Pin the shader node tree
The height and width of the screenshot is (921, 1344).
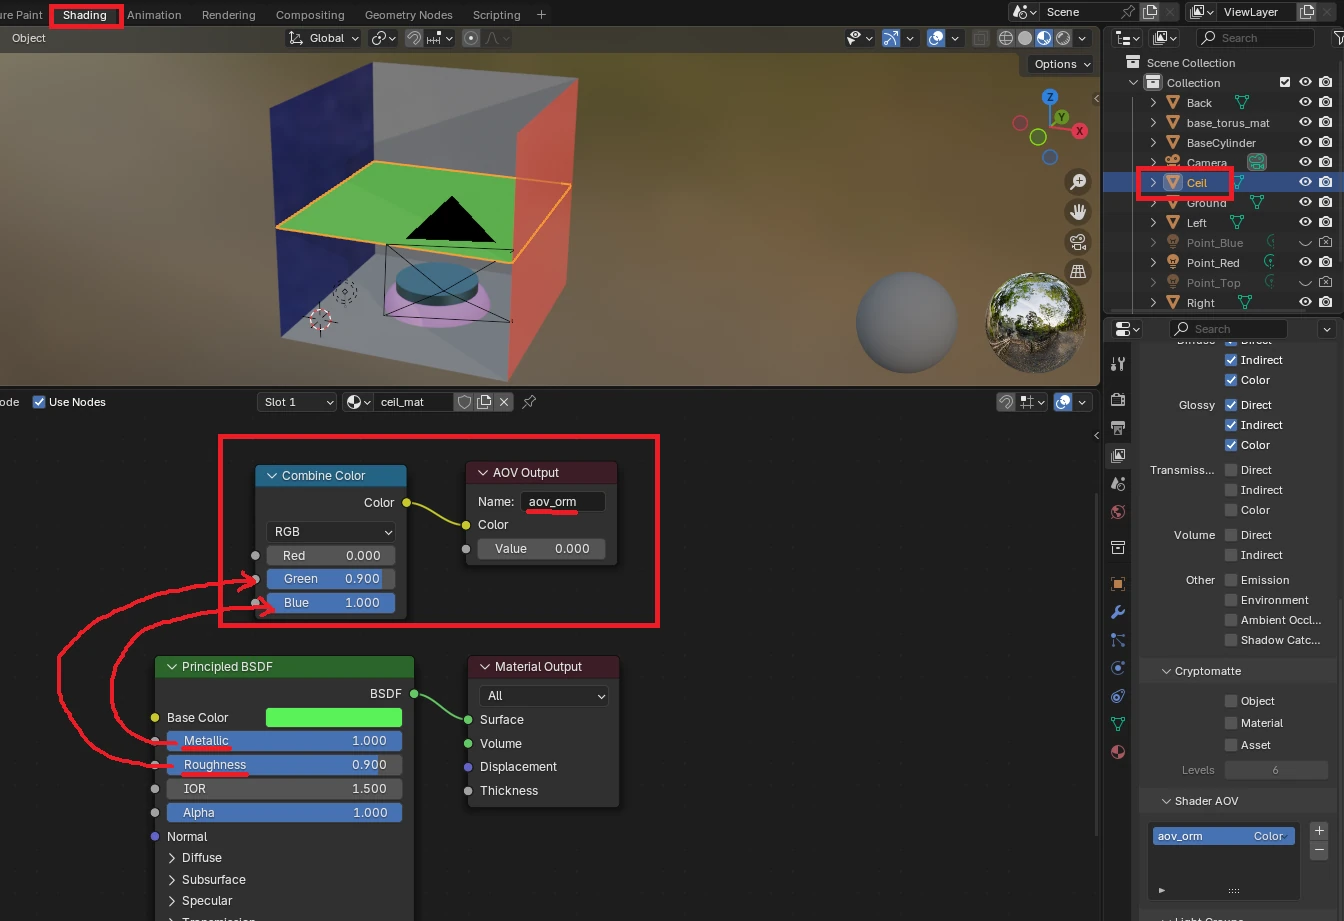(528, 402)
